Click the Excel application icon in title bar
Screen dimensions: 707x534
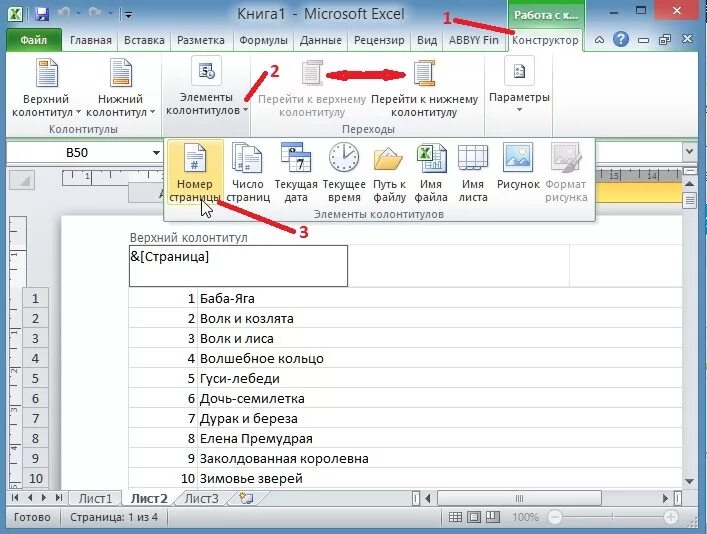(15, 14)
